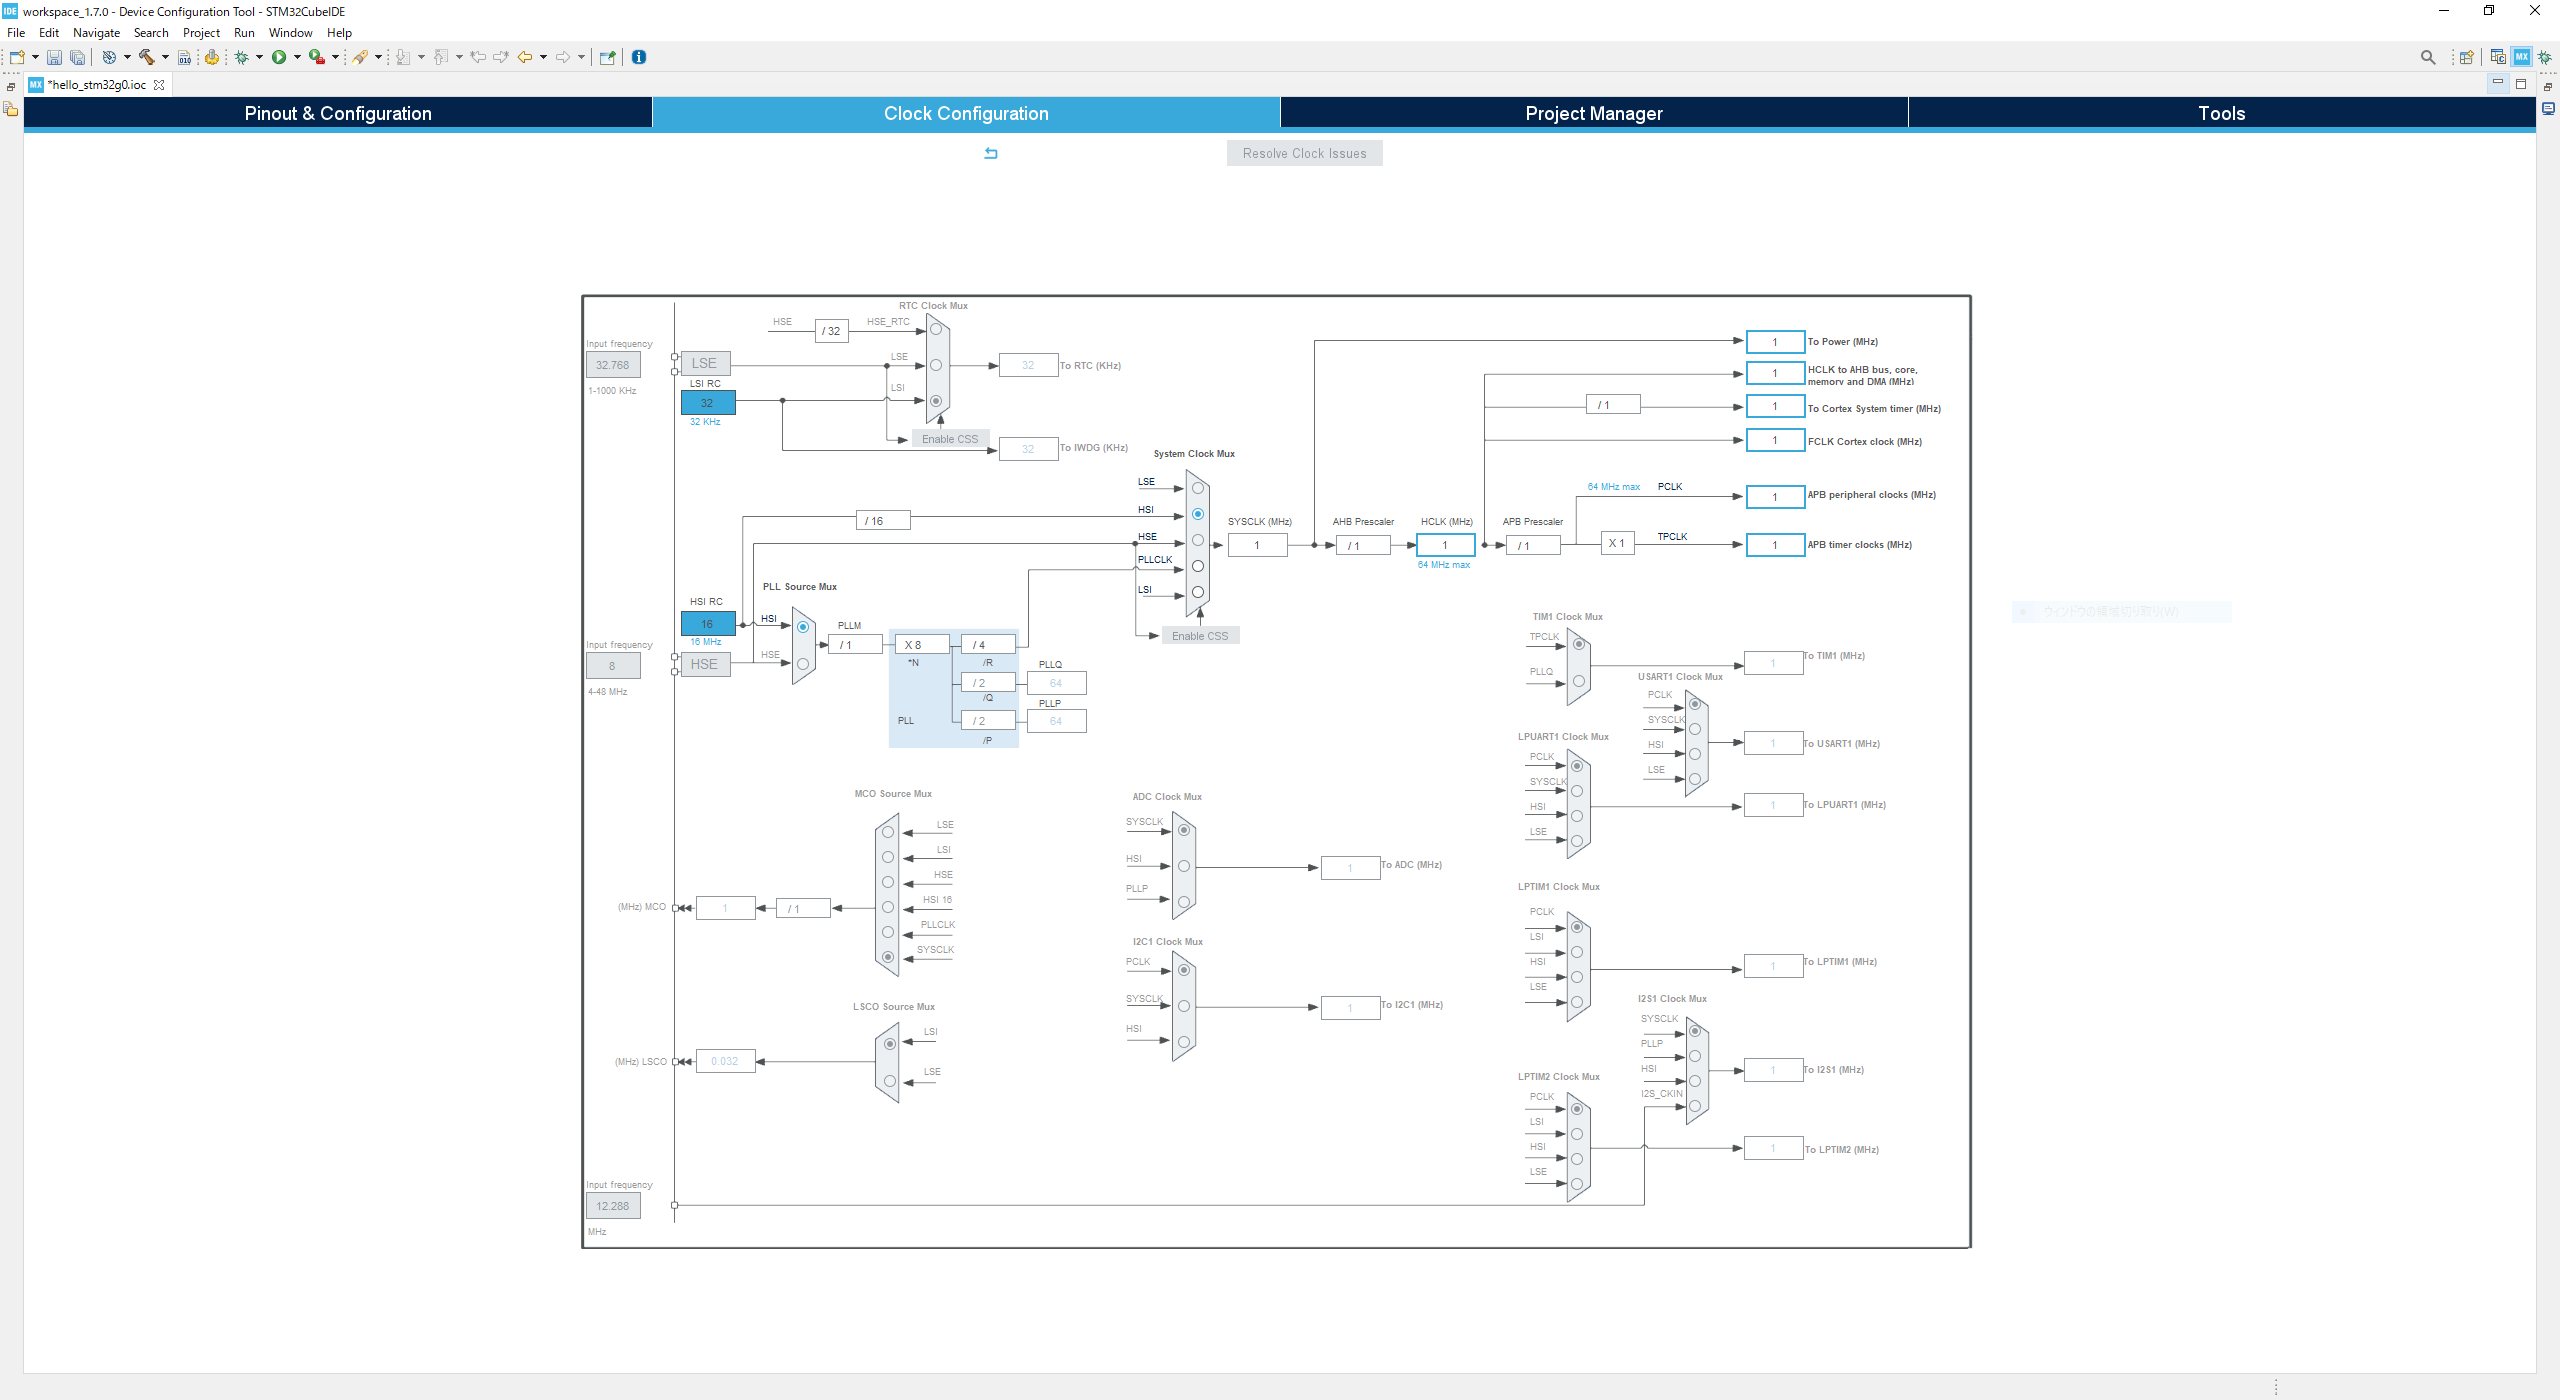Screen dimensions: 2560x1400
Task: Click the LSE oscillator block
Action: (x=705, y=363)
